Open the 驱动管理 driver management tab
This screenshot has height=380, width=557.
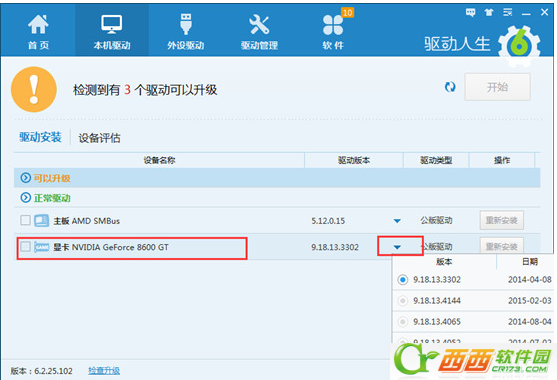(x=259, y=31)
